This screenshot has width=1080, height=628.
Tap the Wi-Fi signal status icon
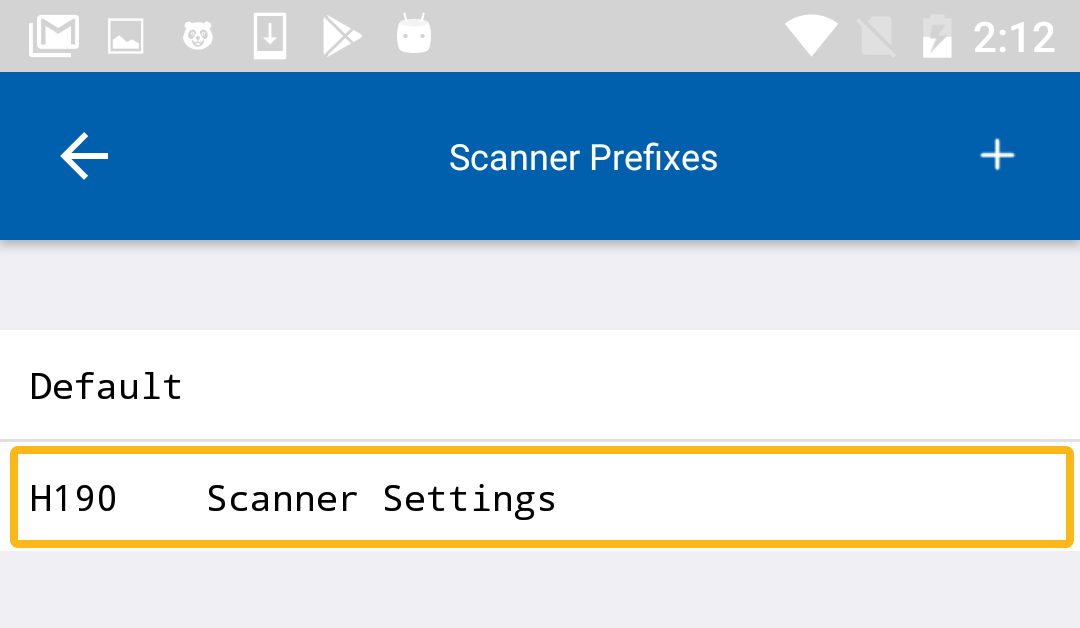(810, 37)
